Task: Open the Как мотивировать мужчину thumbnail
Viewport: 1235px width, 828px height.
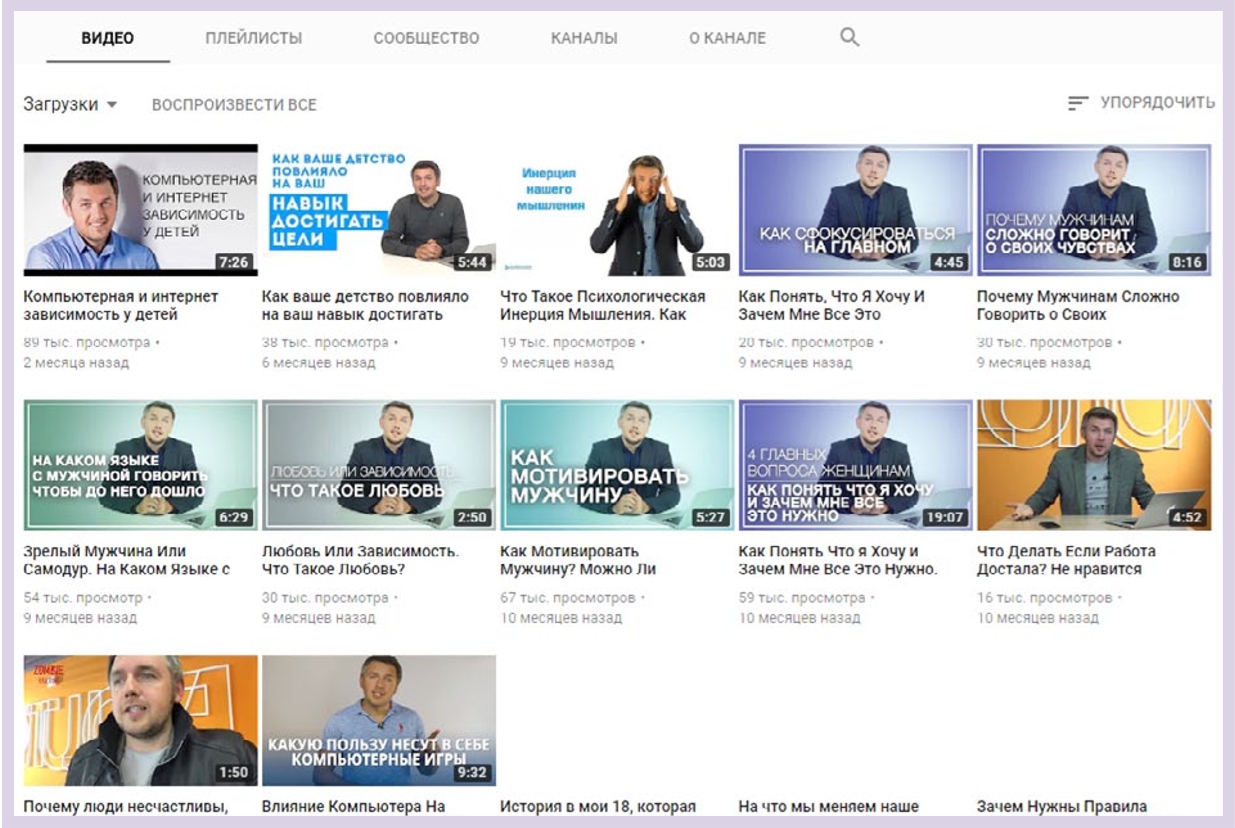Action: coord(616,465)
